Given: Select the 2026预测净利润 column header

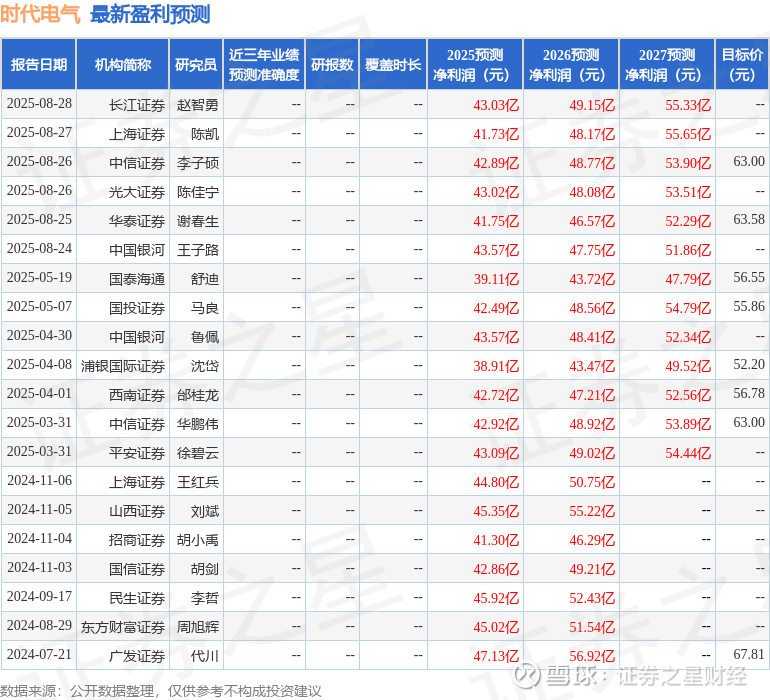Looking at the screenshot, I should pos(571,64).
